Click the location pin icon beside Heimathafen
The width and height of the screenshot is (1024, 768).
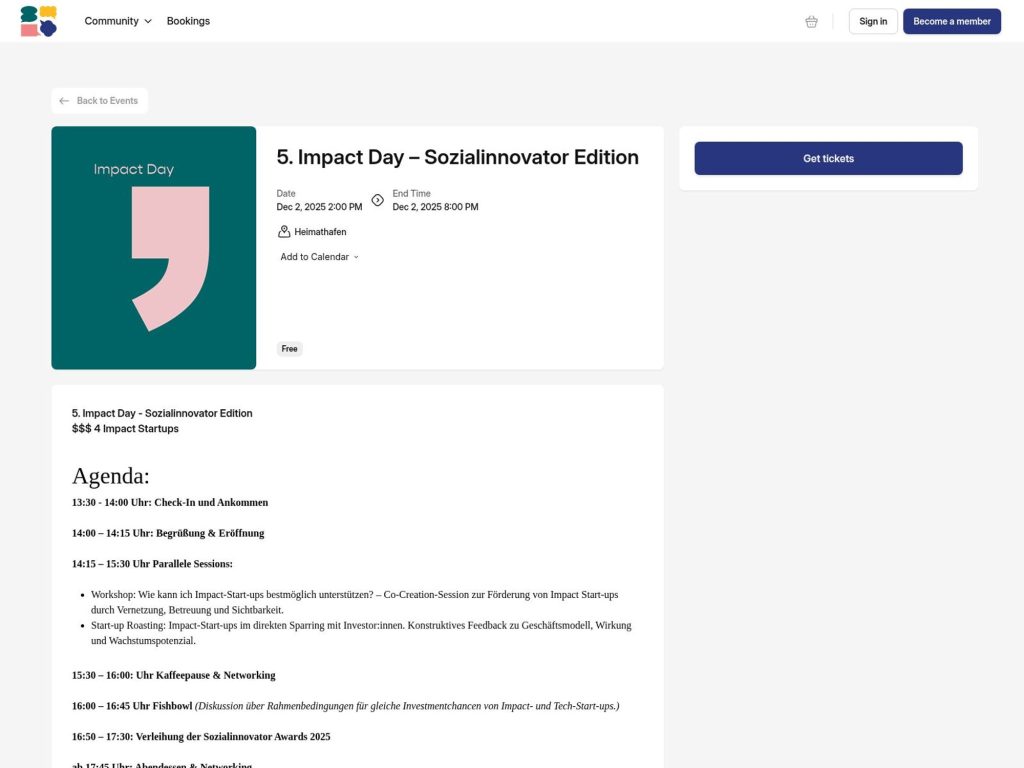(283, 231)
